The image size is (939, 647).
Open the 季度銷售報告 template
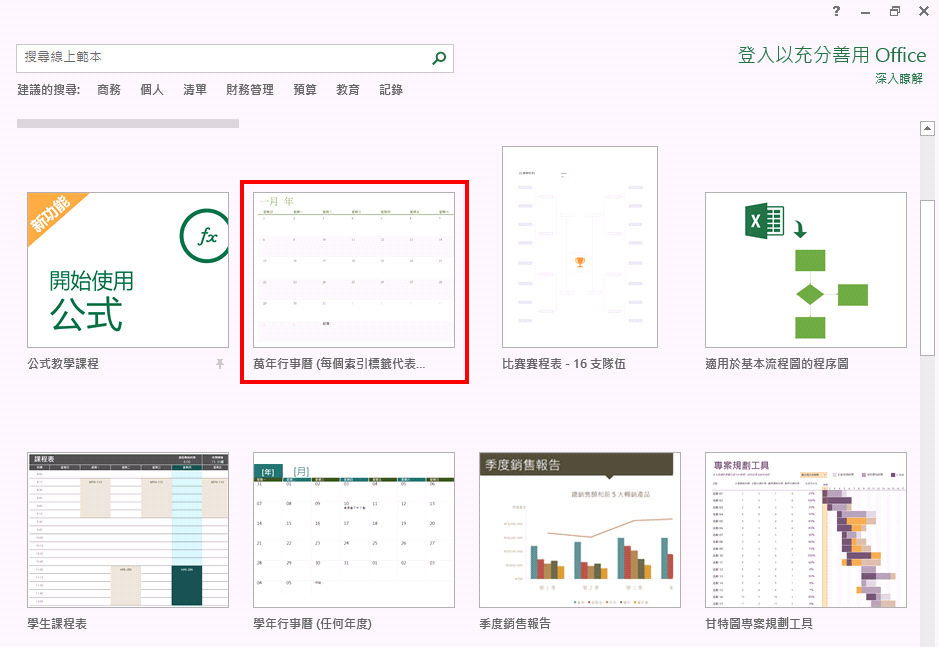point(580,529)
